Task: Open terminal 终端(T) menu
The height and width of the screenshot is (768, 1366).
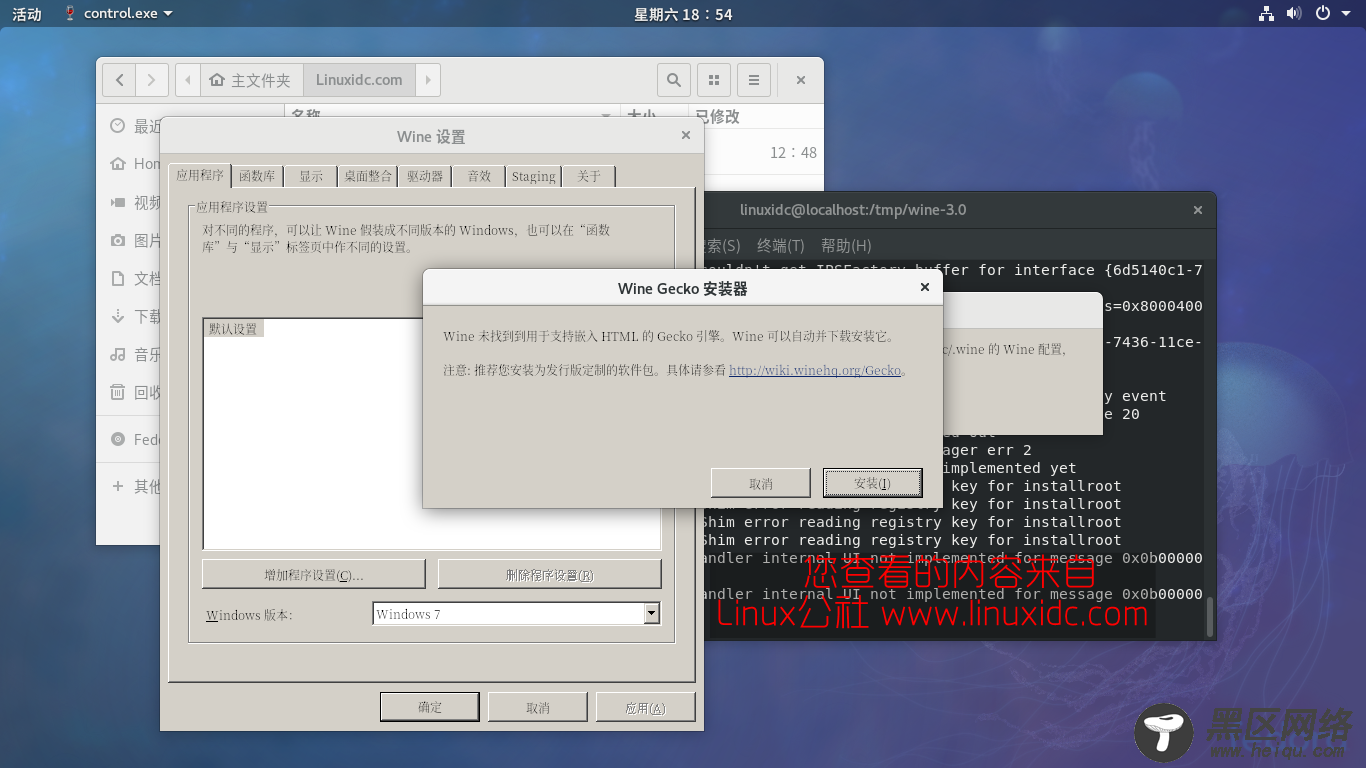Action: pyautogui.click(x=780, y=245)
